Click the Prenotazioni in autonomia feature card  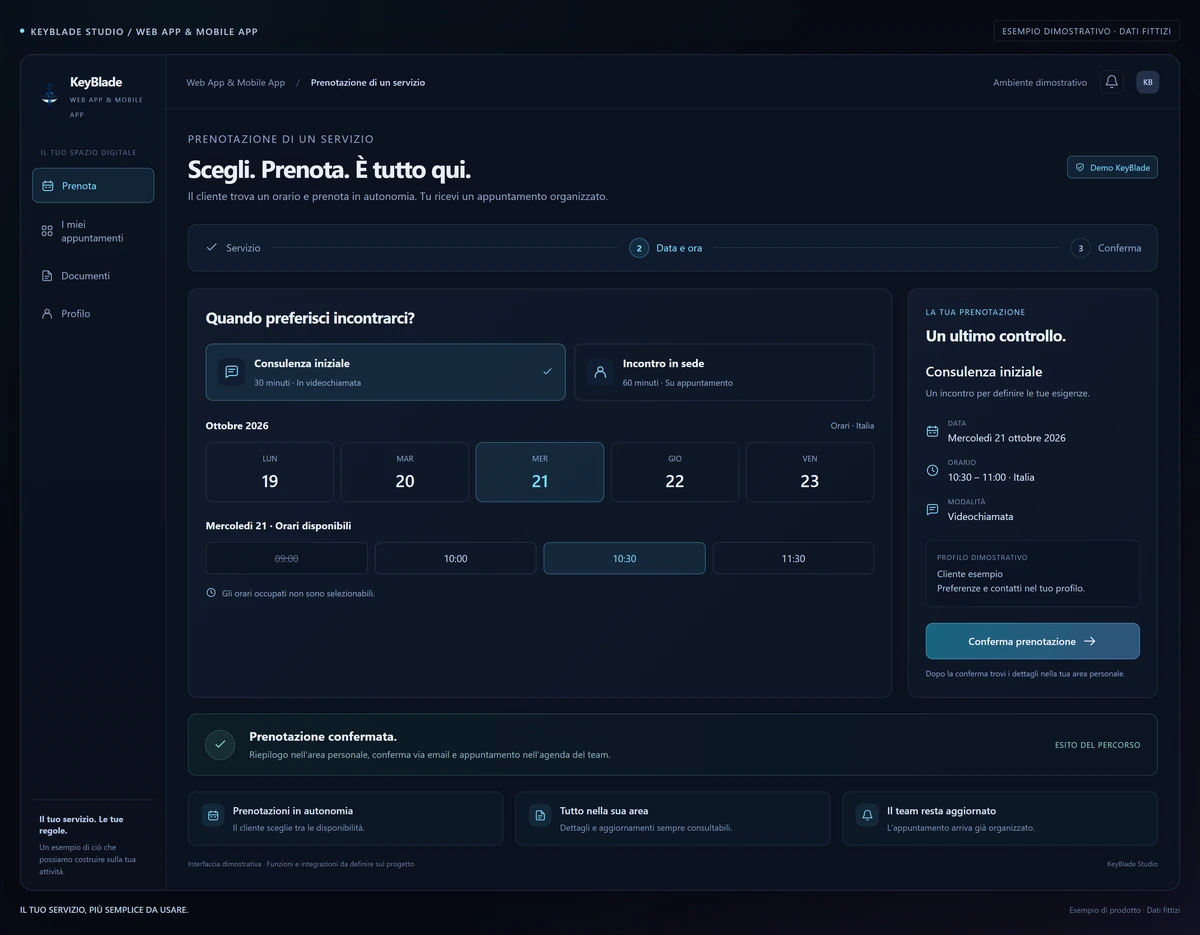pos(346,819)
